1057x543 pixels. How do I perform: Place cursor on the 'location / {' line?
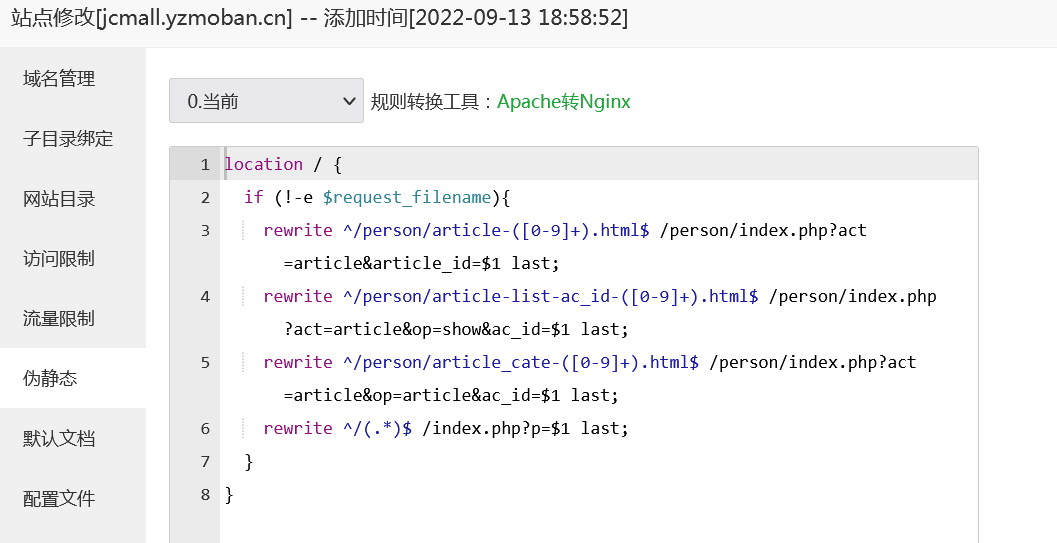[x=283, y=164]
